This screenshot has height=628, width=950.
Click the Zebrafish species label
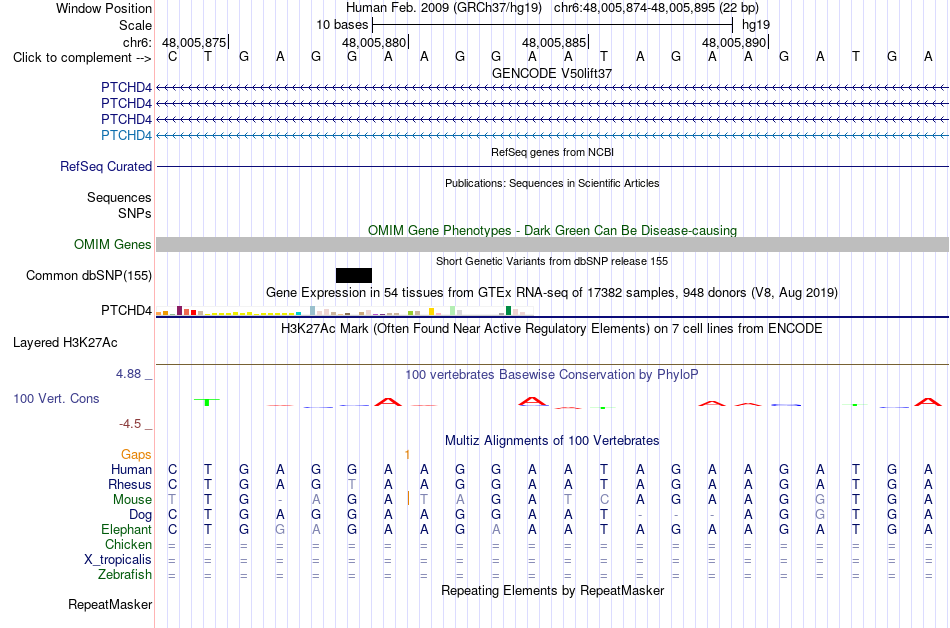click(125, 575)
